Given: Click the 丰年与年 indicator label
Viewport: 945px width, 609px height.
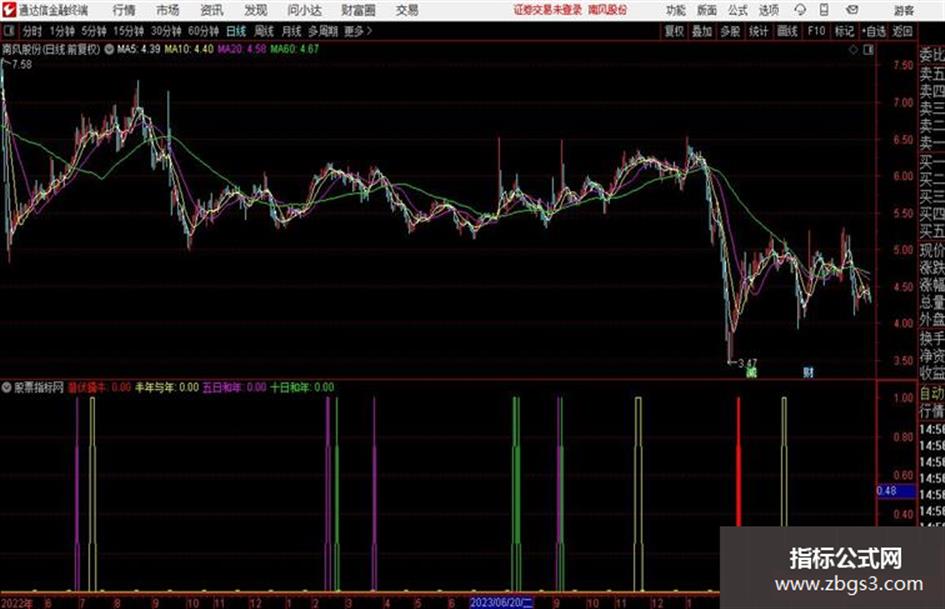Looking at the screenshot, I should (166, 388).
